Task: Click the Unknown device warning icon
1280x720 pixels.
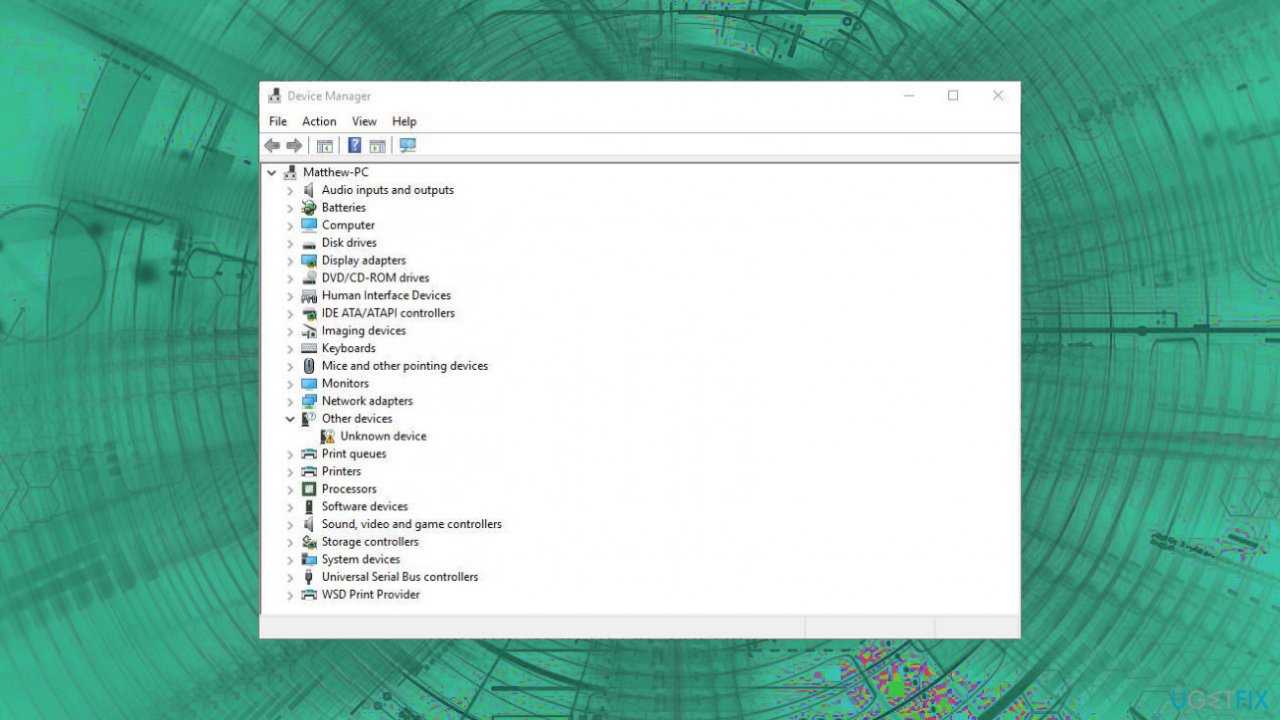Action: 327,436
